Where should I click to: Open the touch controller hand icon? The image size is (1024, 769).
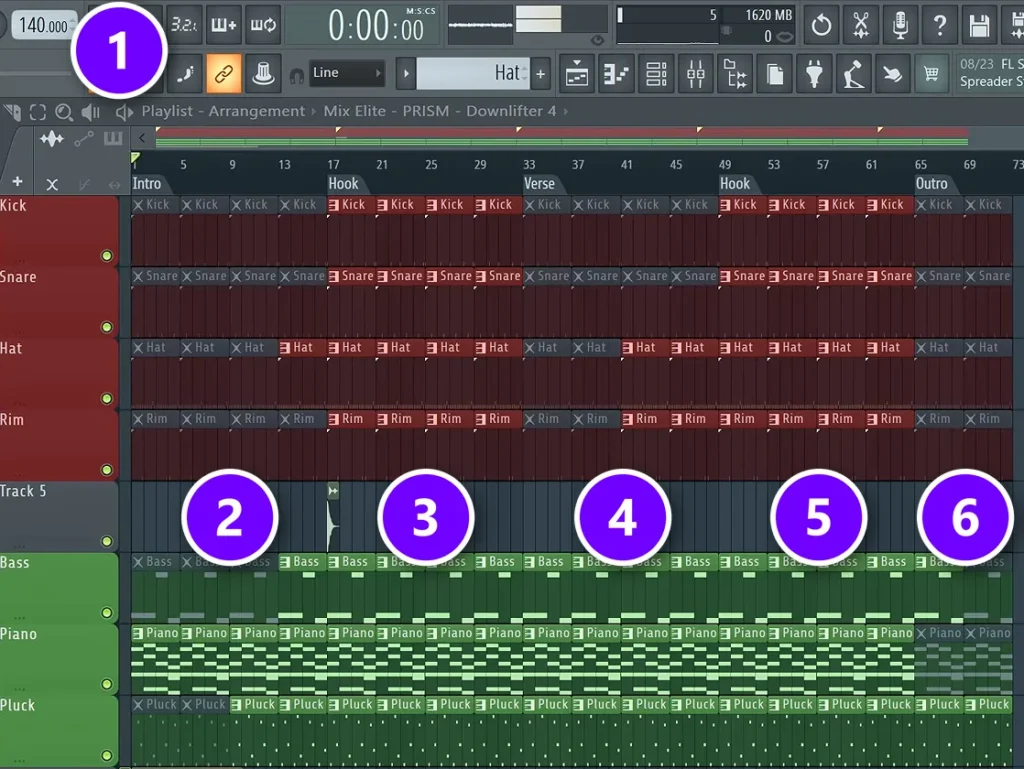tap(892, 74)
